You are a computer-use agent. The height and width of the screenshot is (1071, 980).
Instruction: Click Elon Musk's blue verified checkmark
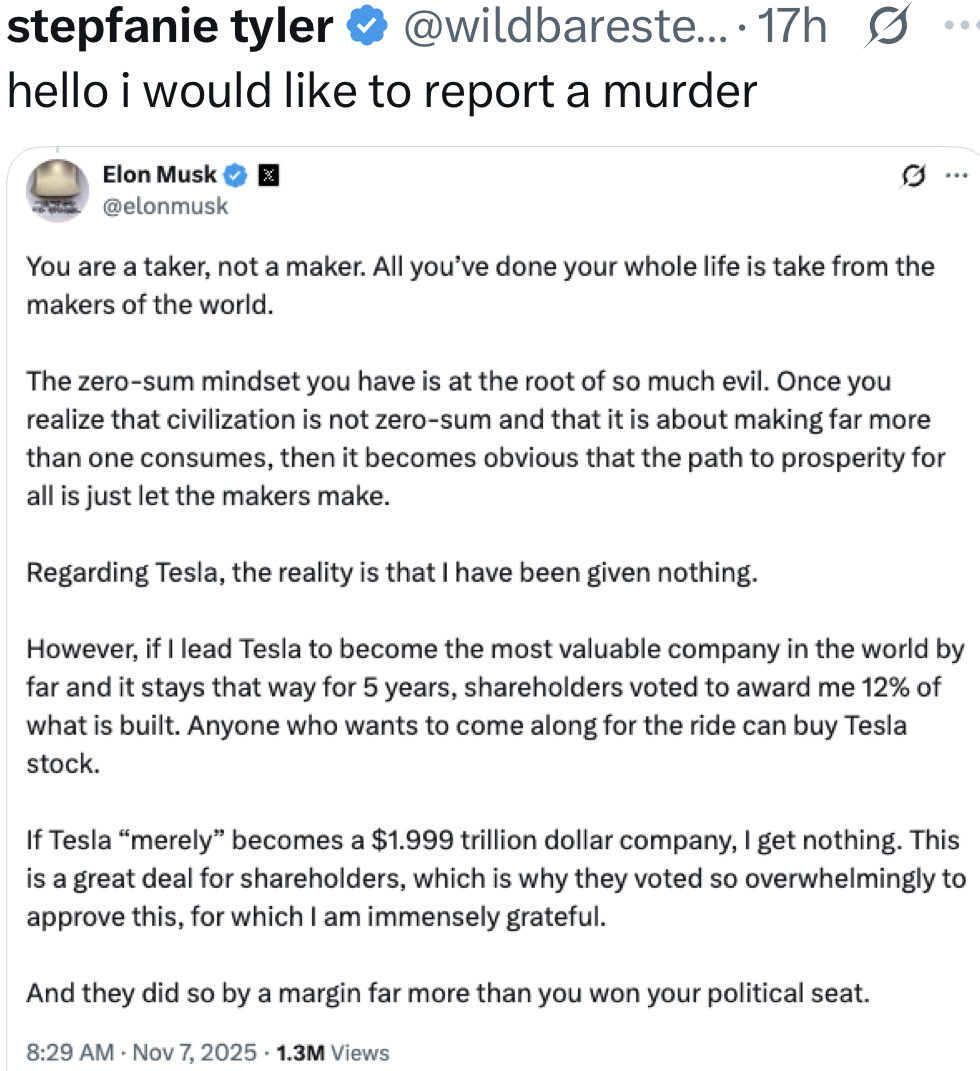point(235,175)
